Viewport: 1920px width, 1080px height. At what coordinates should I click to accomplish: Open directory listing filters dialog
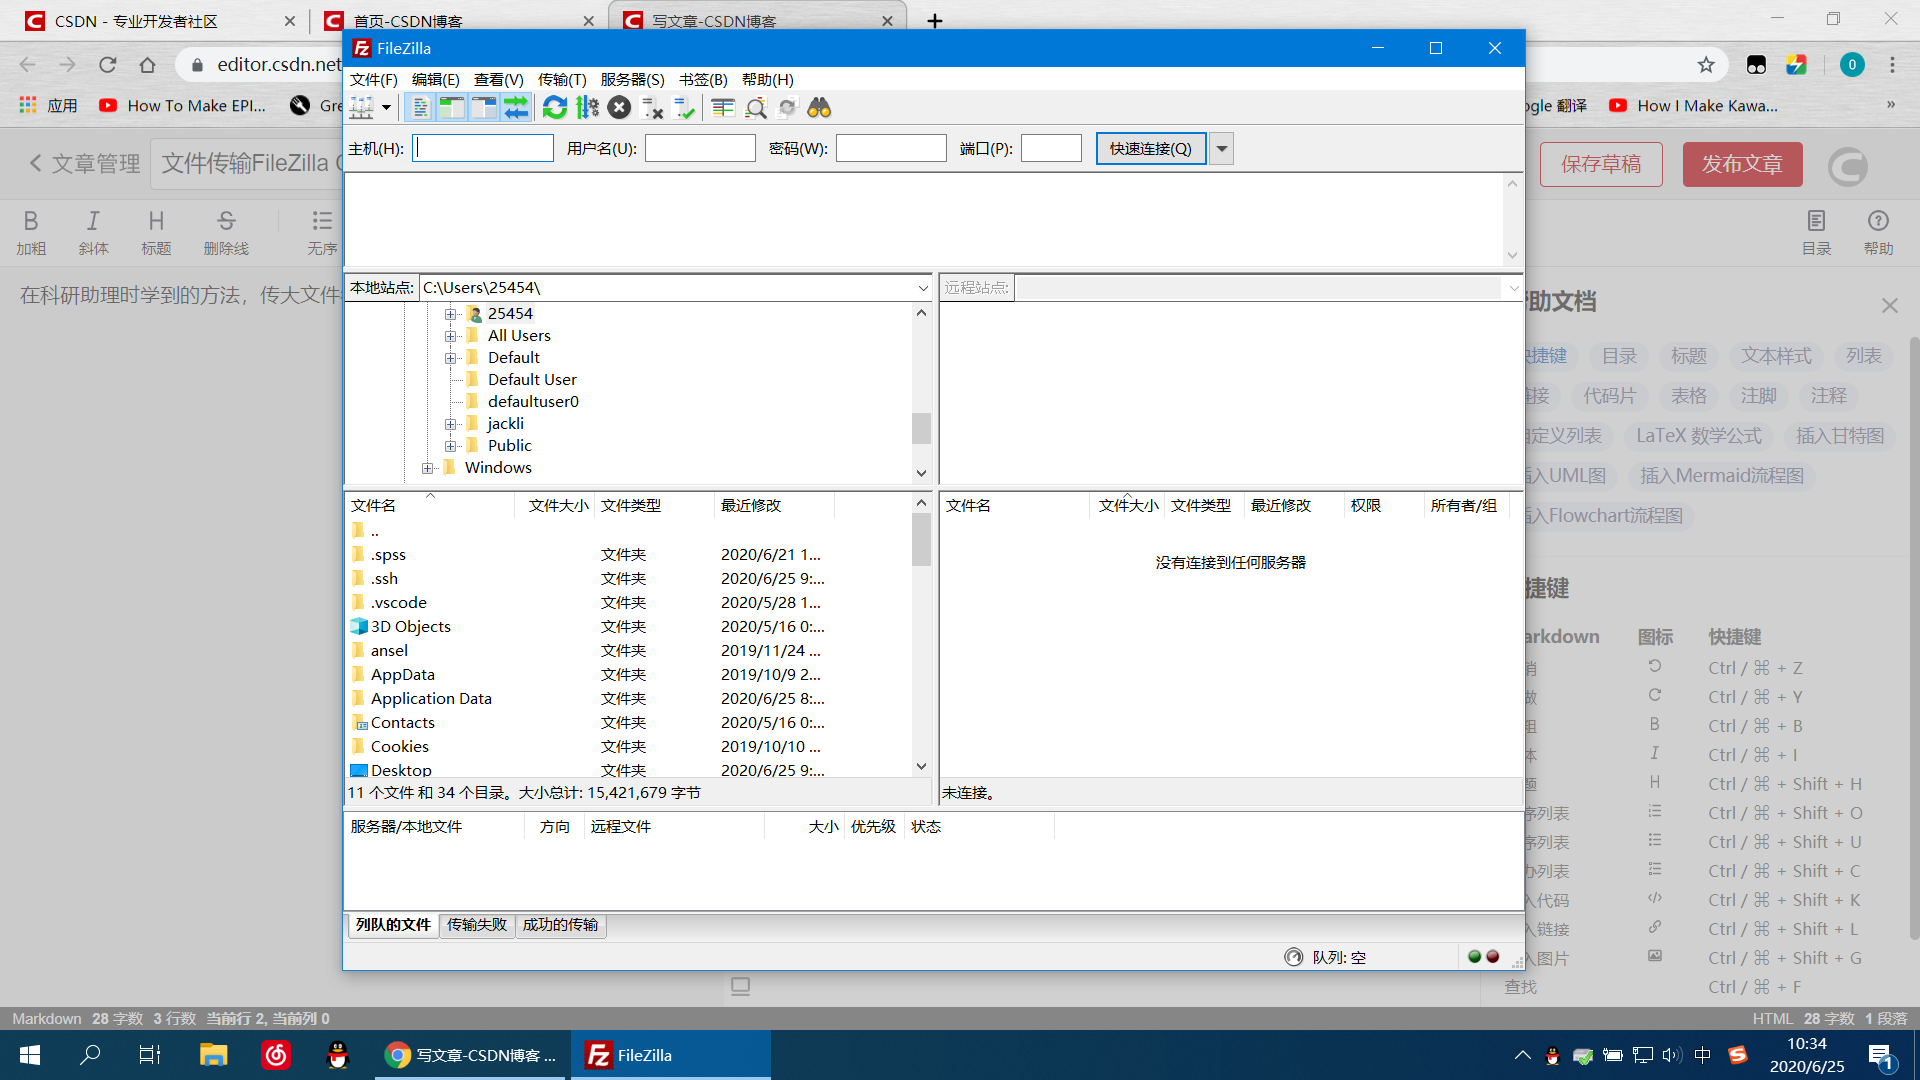[x=723, y=108]
